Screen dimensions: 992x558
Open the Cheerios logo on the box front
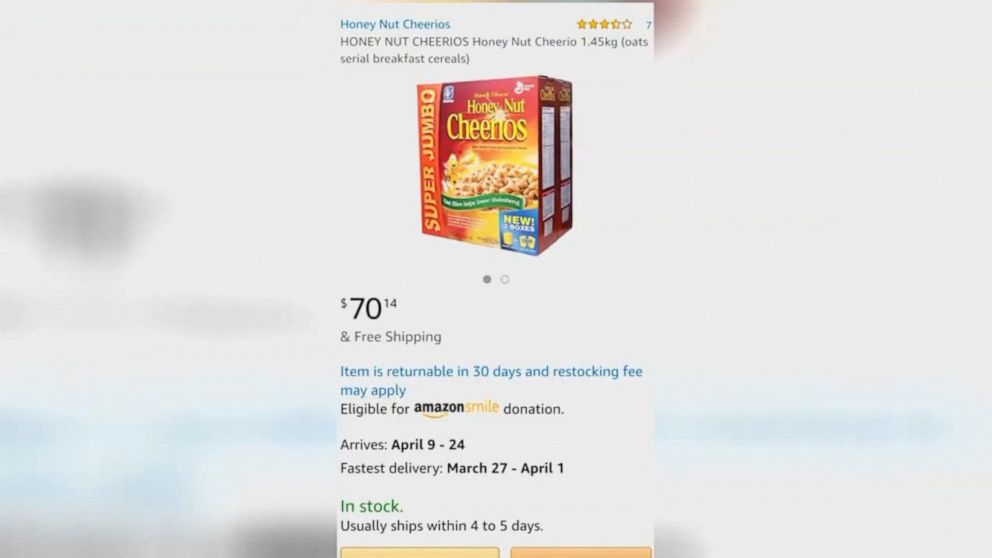point(487,127)
